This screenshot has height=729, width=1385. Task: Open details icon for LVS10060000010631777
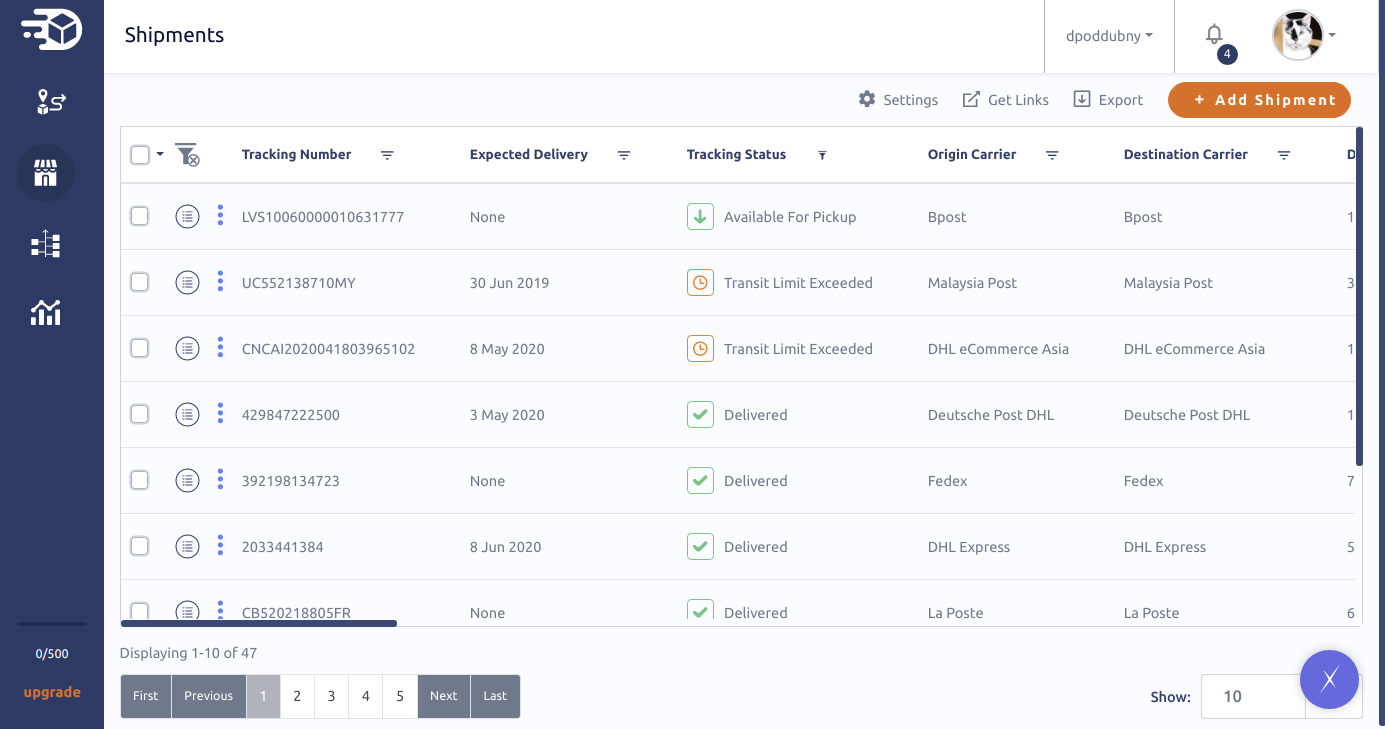[x=187, y=217]
